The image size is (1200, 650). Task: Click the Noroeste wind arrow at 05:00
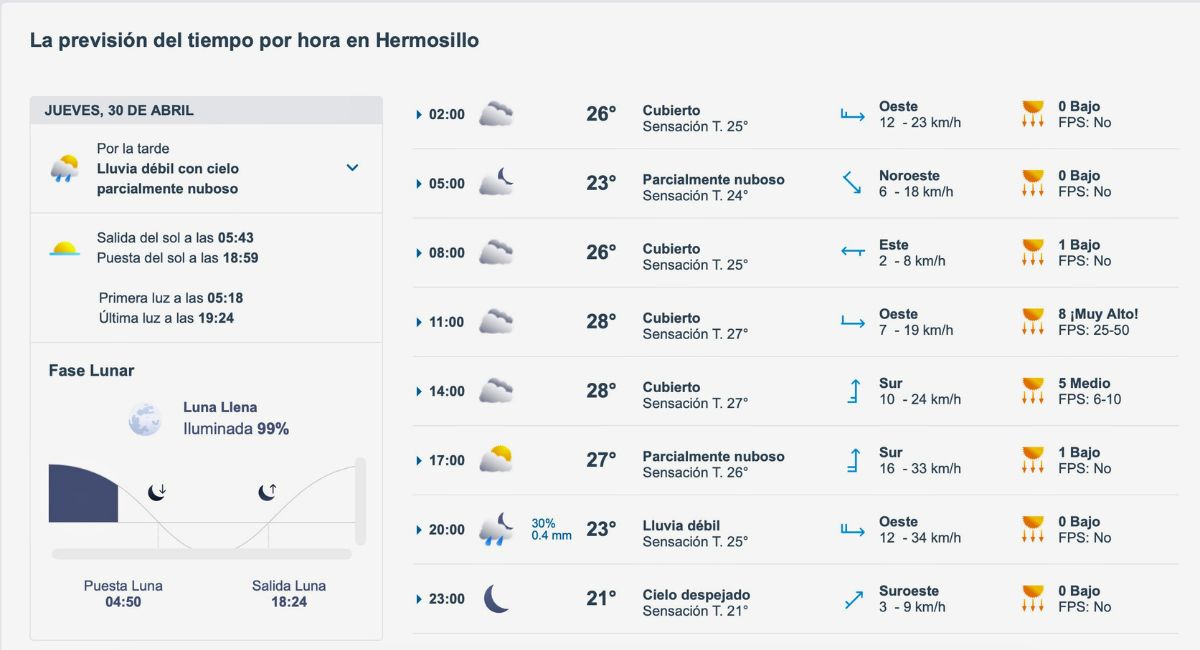tap(851, 181)
